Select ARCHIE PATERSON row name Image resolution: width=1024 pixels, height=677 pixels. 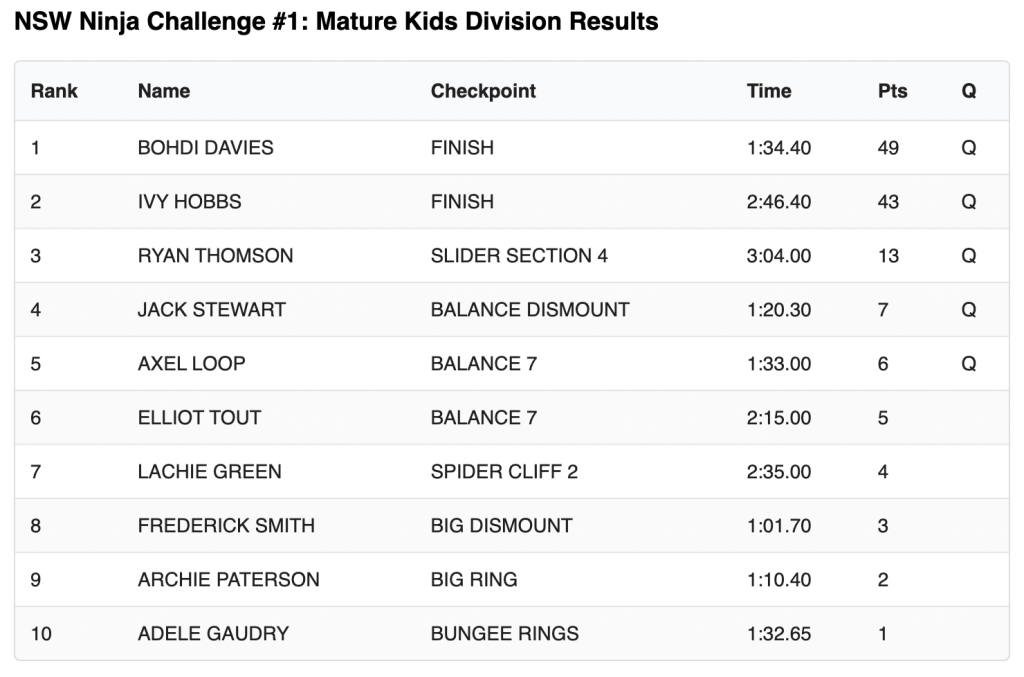coord(228,580)
